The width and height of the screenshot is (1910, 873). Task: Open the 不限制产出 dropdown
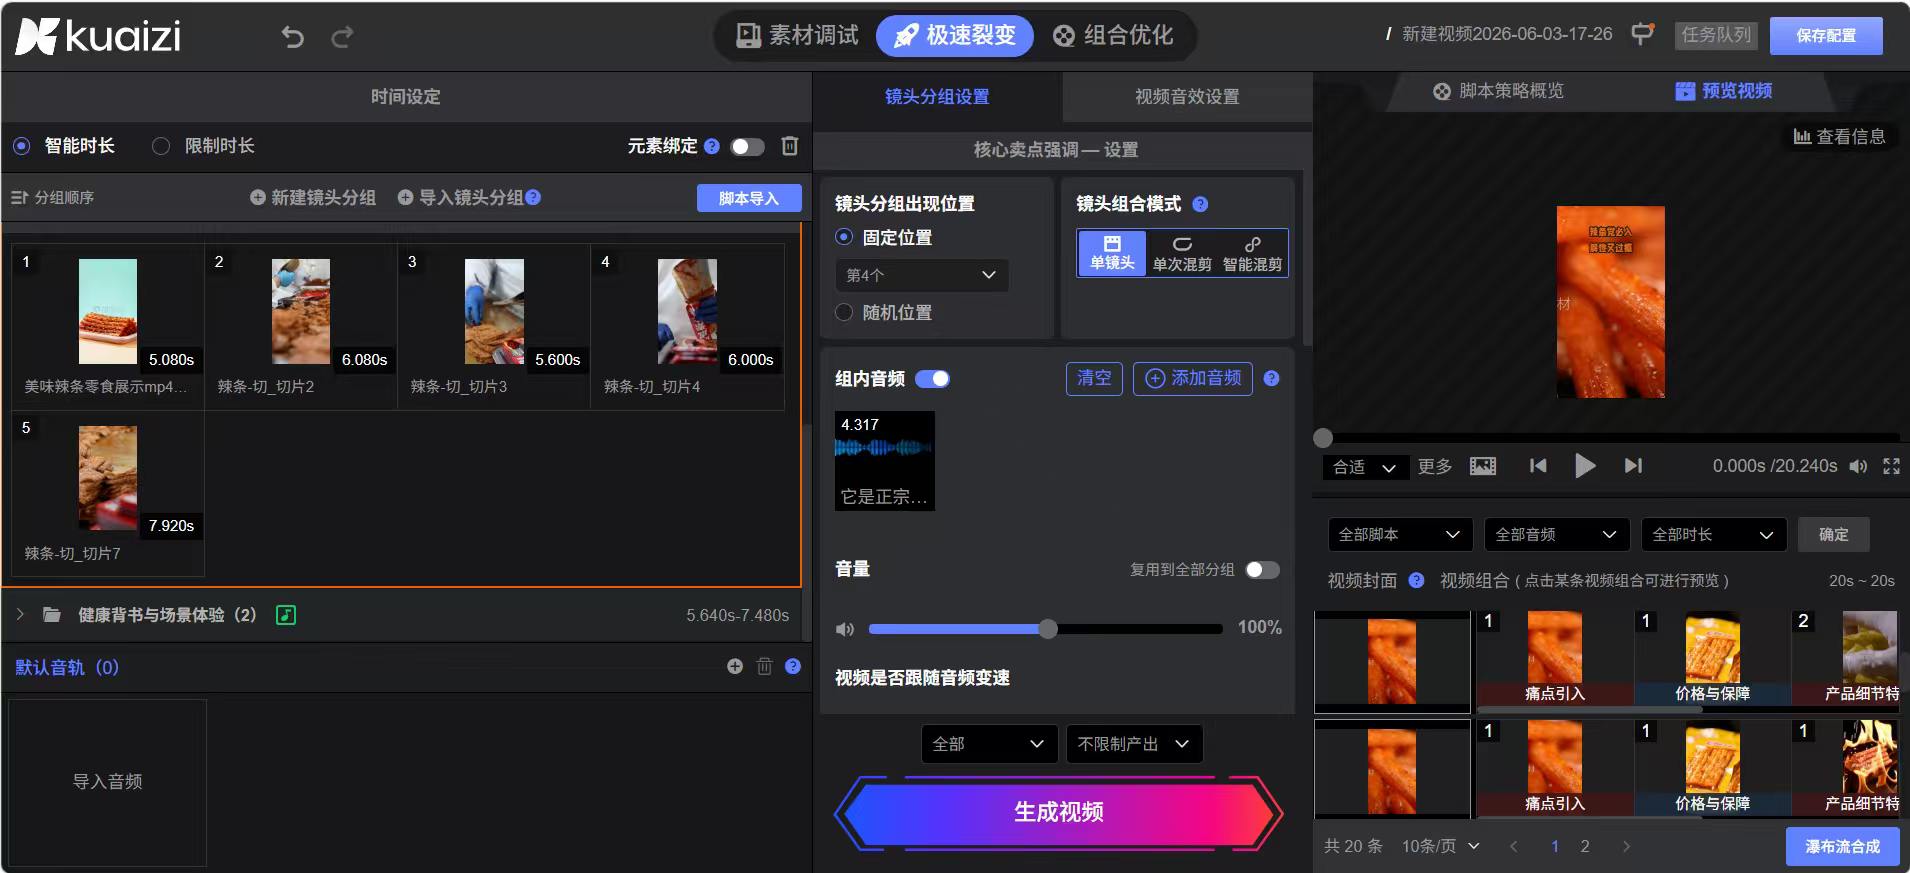click(x=1134, y=744)
